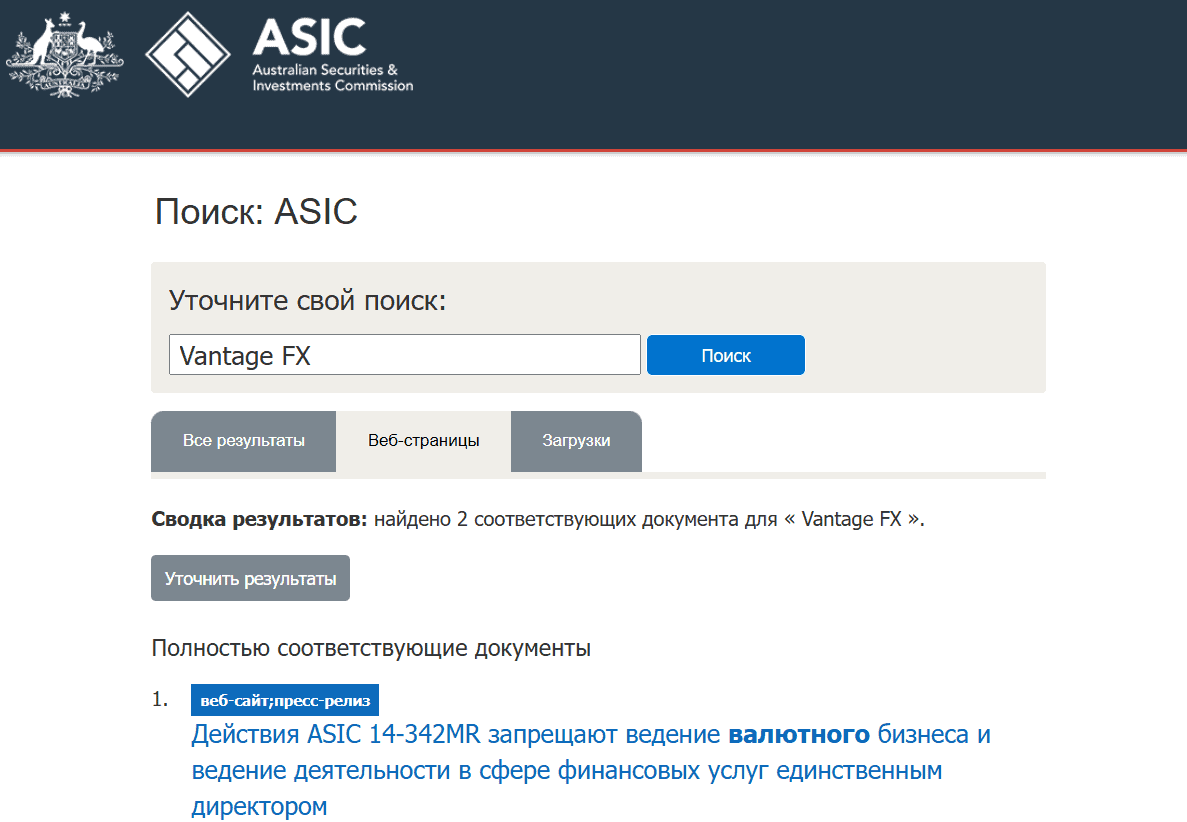Image resolution: width=1187 pixels, height=822 pixels.
Task: Click the ASIC diamond logo icon
Action: coord(189,54)
